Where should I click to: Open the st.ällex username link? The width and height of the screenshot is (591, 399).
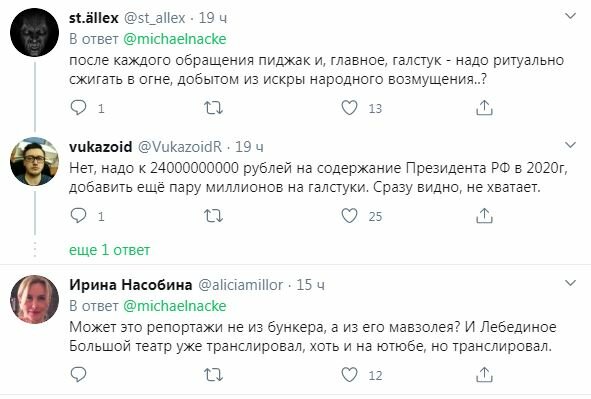point(93,18)
